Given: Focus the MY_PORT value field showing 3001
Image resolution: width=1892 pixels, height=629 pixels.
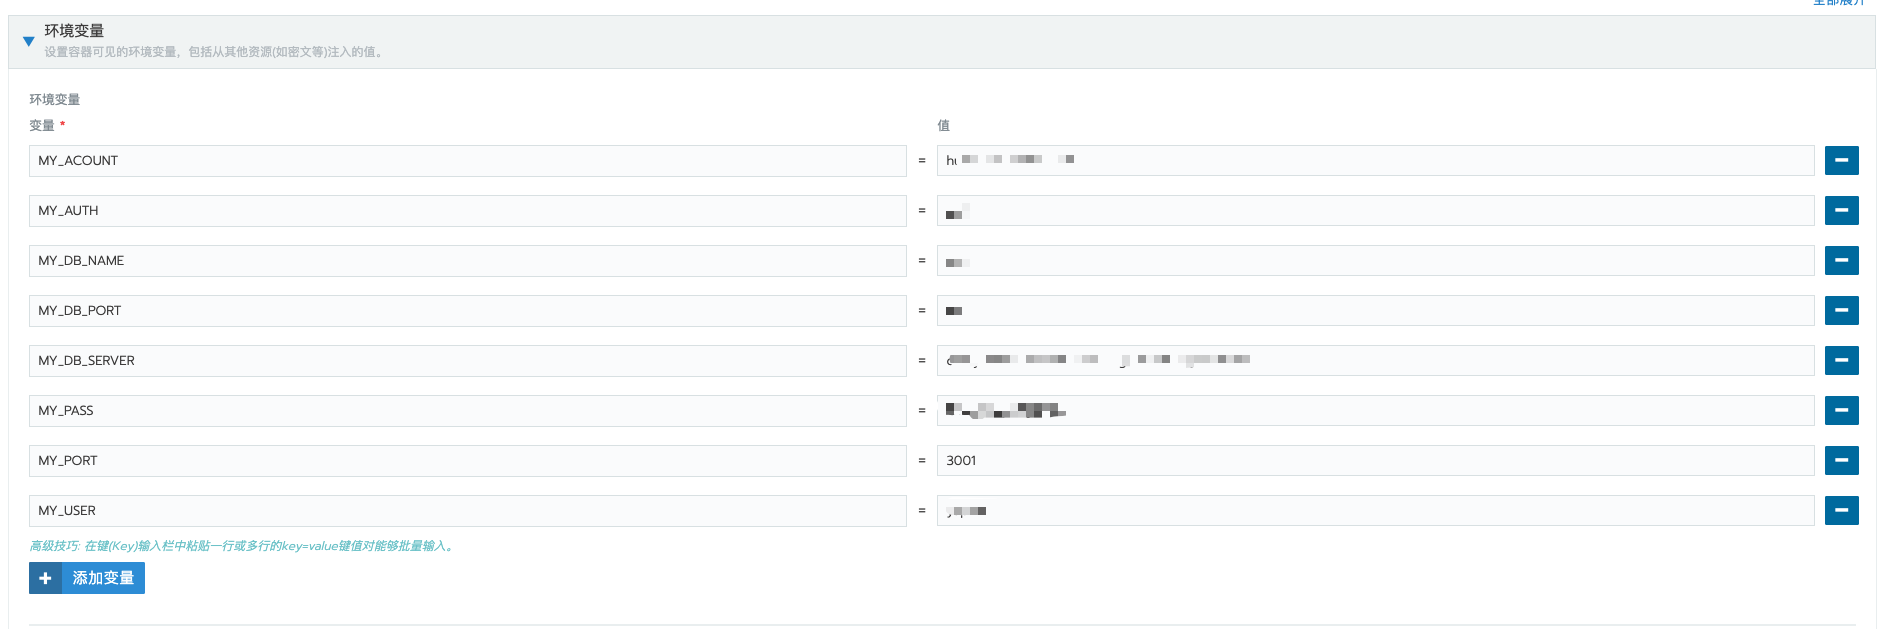Looking at the screenshot, I should pyautogui.click(x=1375, y=460).
